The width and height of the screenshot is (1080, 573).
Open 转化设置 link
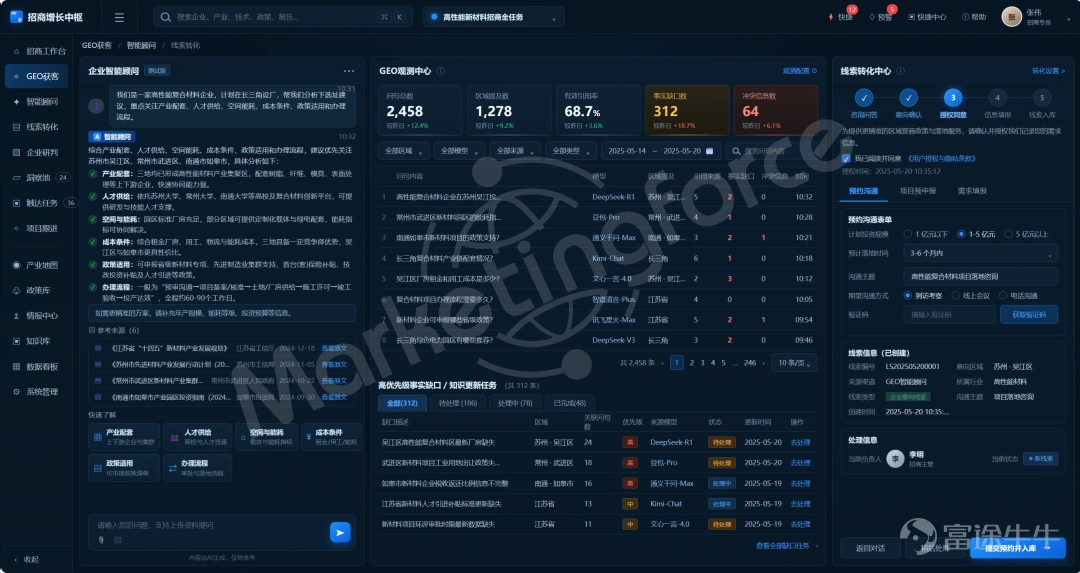click(1048, 71)
